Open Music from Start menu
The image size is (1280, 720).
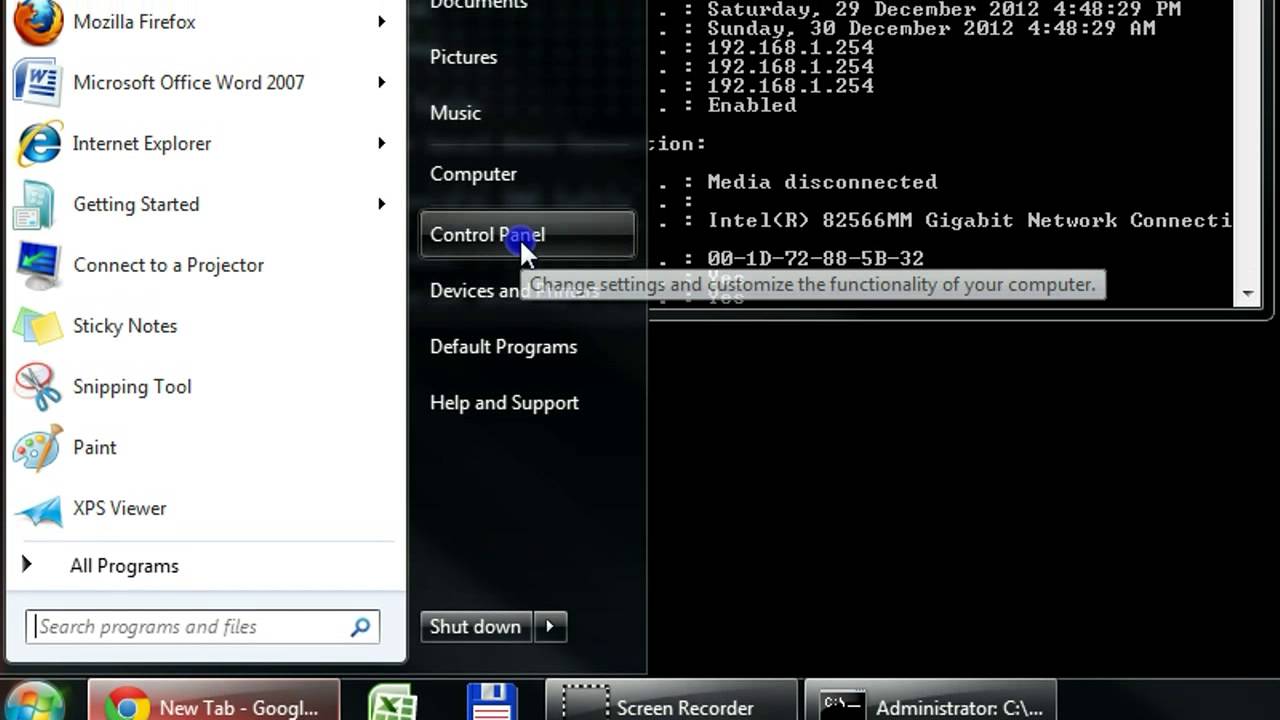pyautogui.click(x=455, y=113)
